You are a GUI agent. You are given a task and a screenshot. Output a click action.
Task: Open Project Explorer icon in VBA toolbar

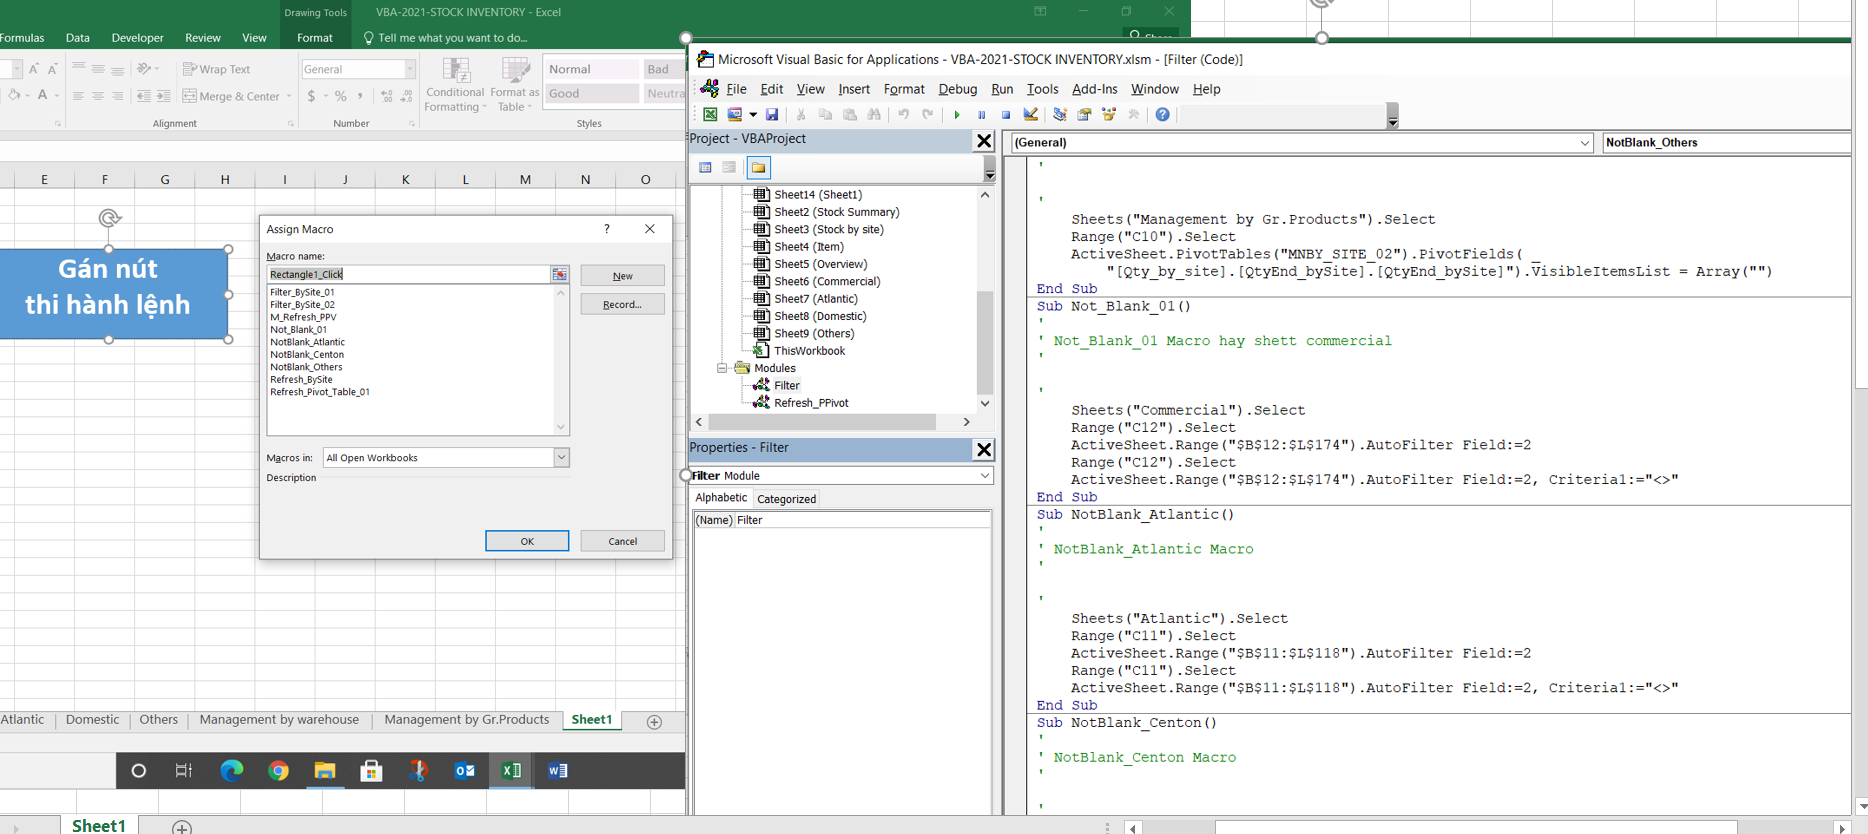(x=1060, y=115)
